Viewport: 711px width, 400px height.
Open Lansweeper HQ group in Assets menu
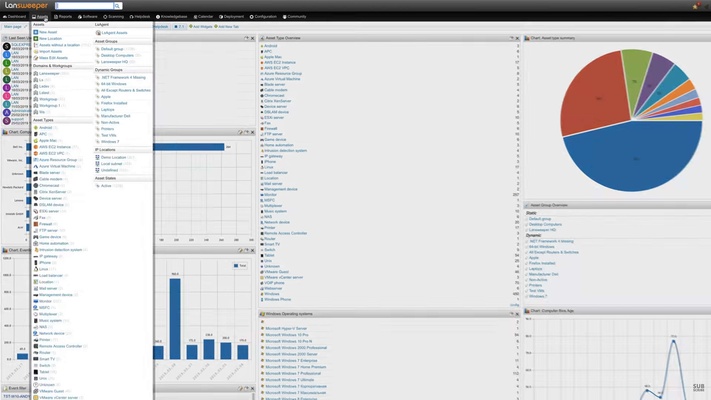[115, 62]
